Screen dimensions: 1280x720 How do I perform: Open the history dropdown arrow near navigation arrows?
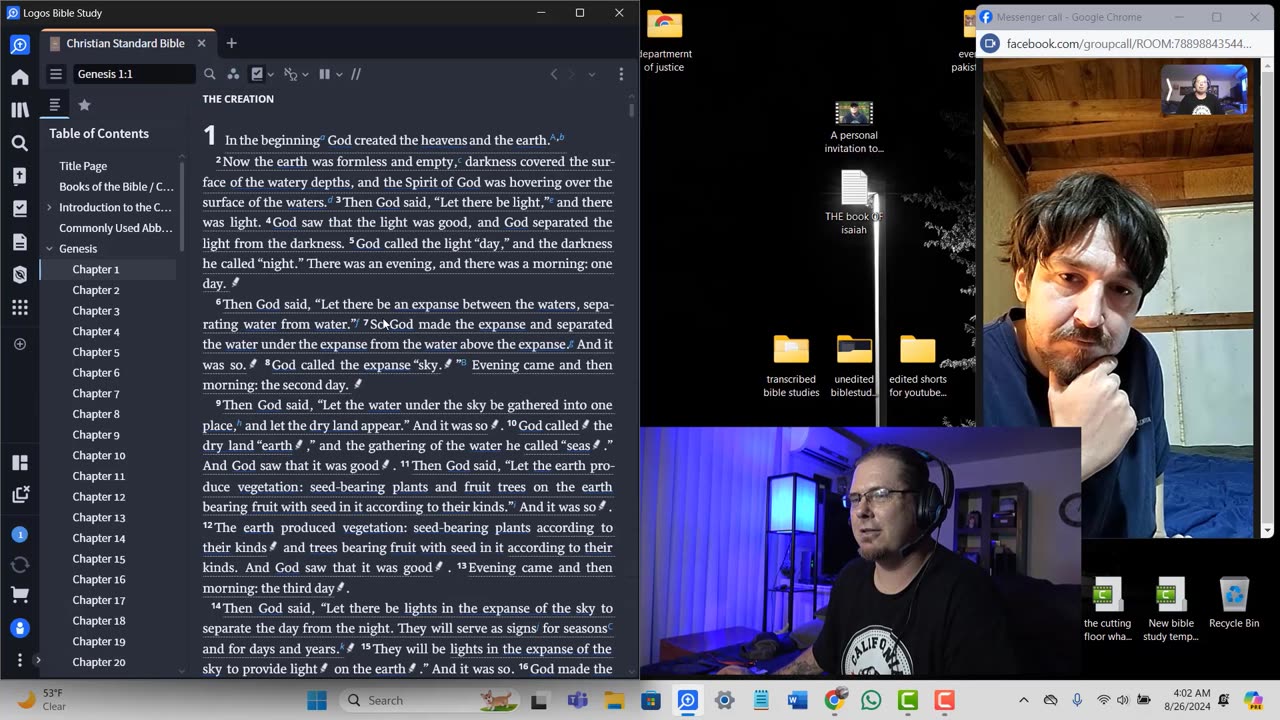point(591,74)
